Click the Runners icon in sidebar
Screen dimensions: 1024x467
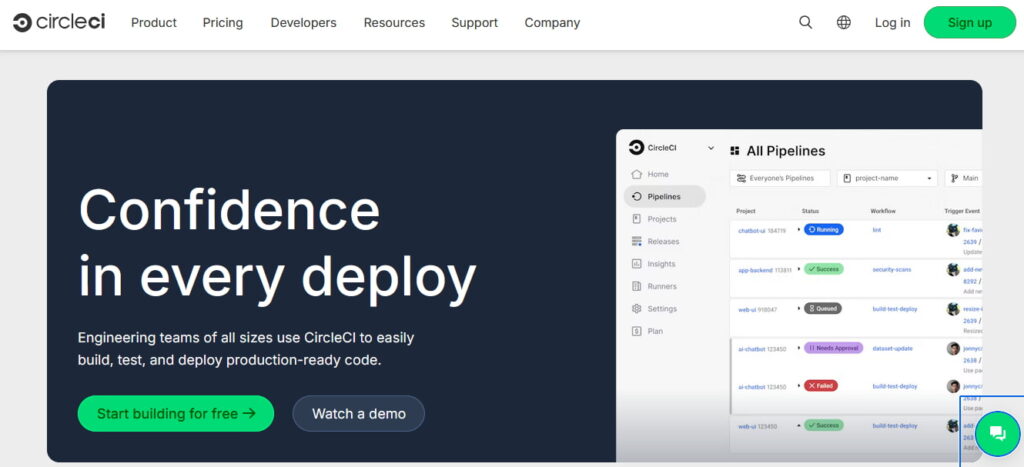(x=637, y=287)
